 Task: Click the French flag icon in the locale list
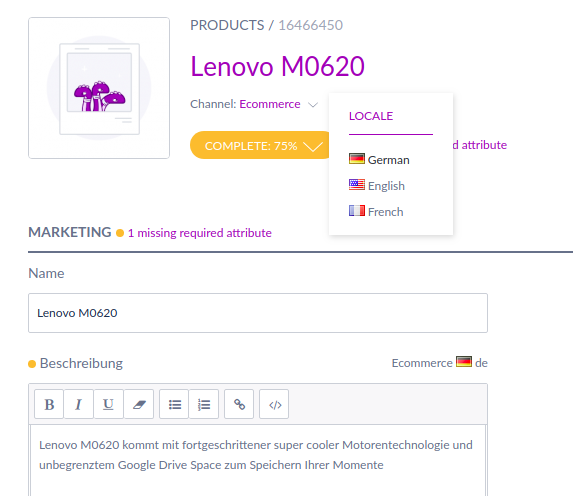click(x=357, y=211)
